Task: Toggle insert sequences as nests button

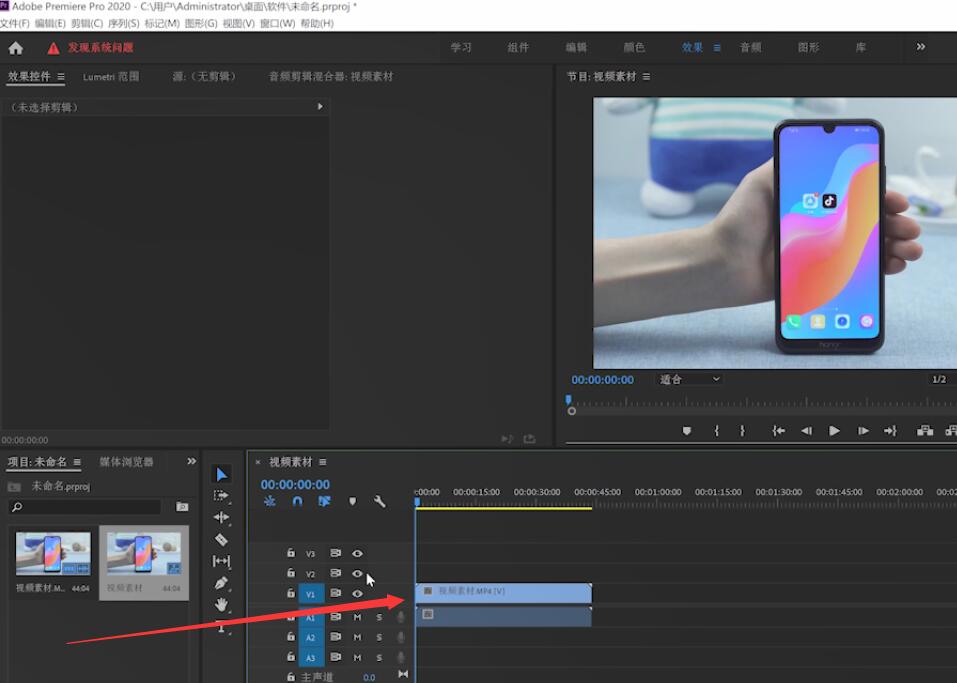Action: click(x=270, y=501)
